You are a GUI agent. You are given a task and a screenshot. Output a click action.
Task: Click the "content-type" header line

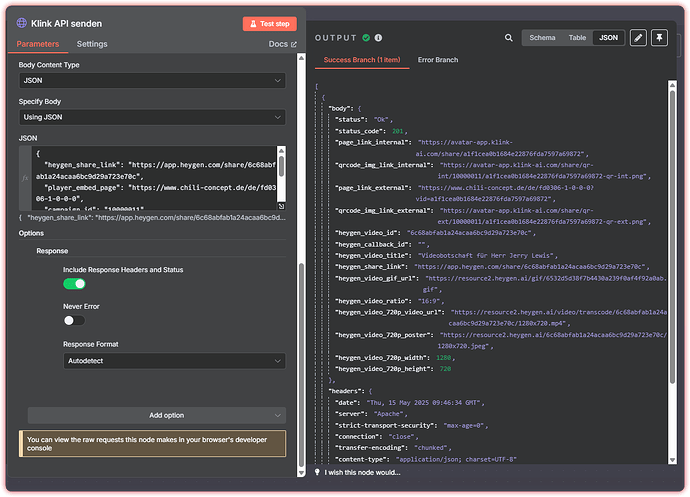pos(426,460)
